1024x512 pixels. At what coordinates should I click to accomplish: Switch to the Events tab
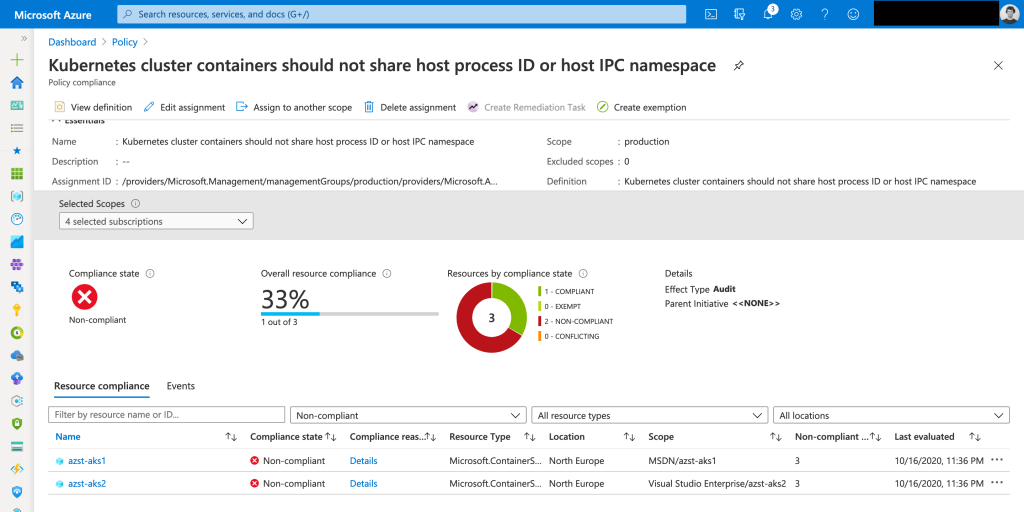(181, 386)
